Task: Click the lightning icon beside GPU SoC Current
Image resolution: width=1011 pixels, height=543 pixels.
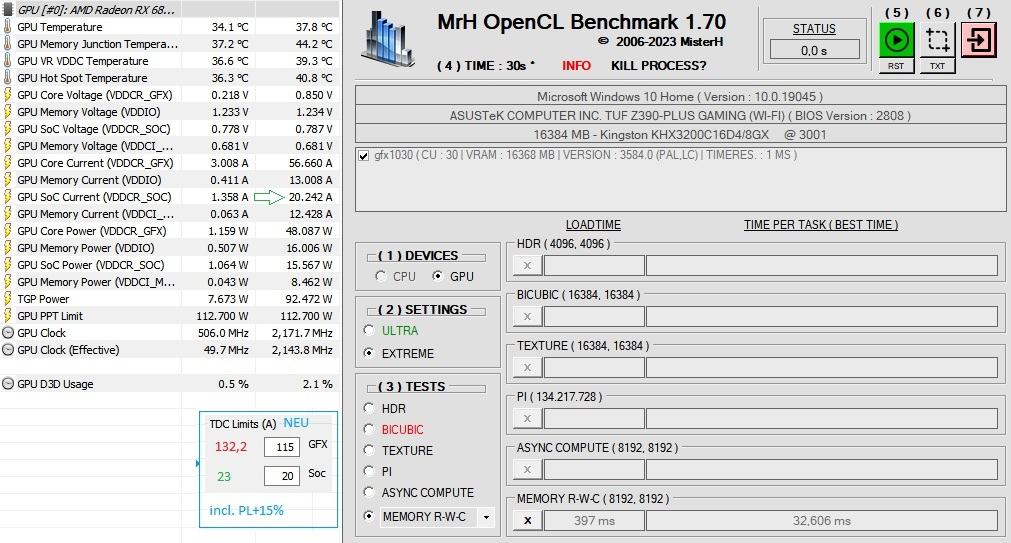Action: pos(8,197)
